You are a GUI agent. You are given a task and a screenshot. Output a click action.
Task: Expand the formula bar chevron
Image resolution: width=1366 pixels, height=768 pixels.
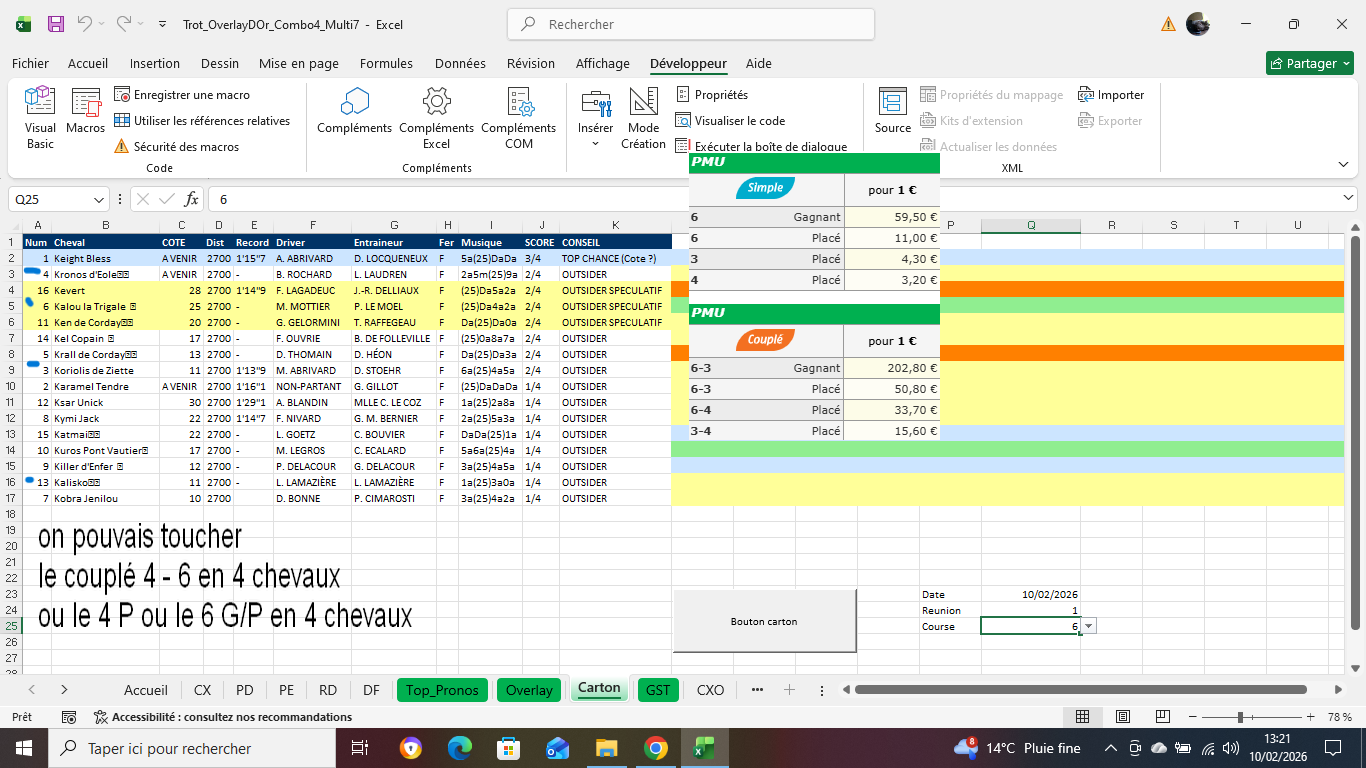pos(1346,199)
